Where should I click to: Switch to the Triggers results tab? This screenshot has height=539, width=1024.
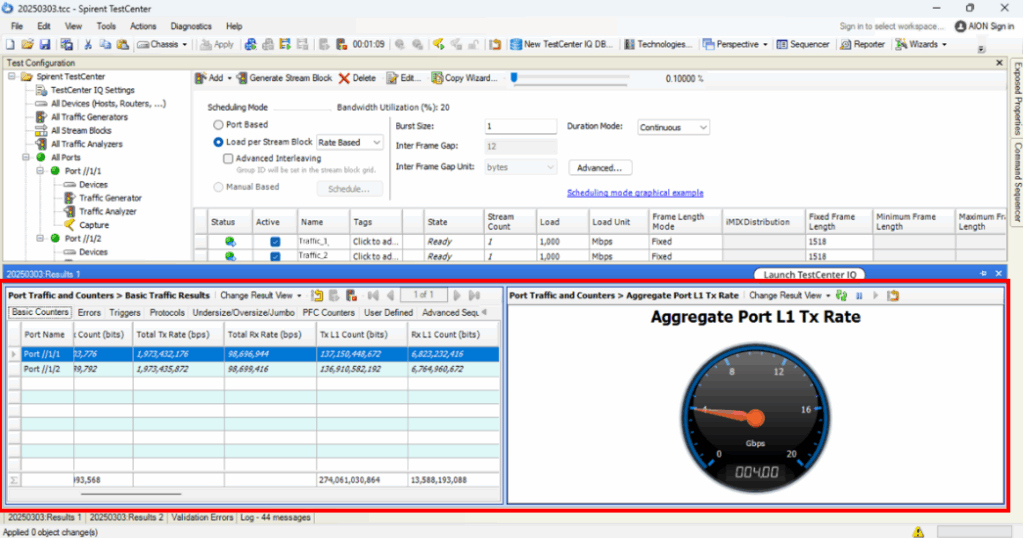tap(125, 313)
